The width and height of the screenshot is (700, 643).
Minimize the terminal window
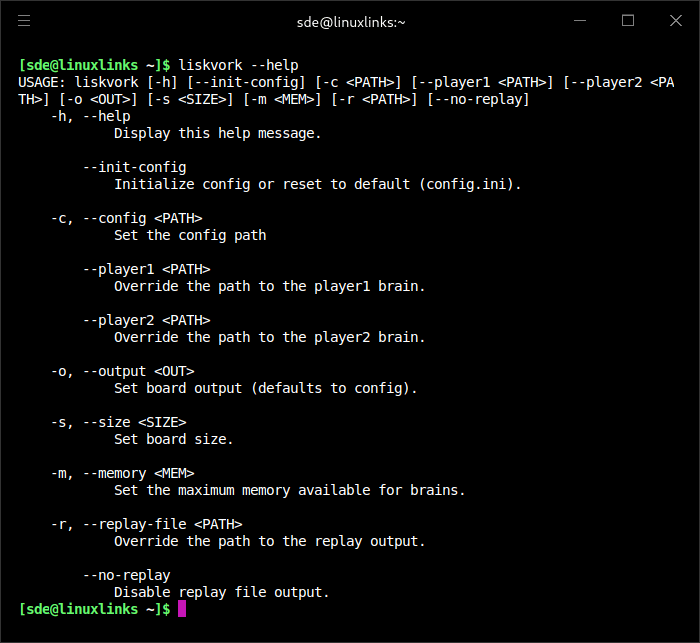[581, 21]
